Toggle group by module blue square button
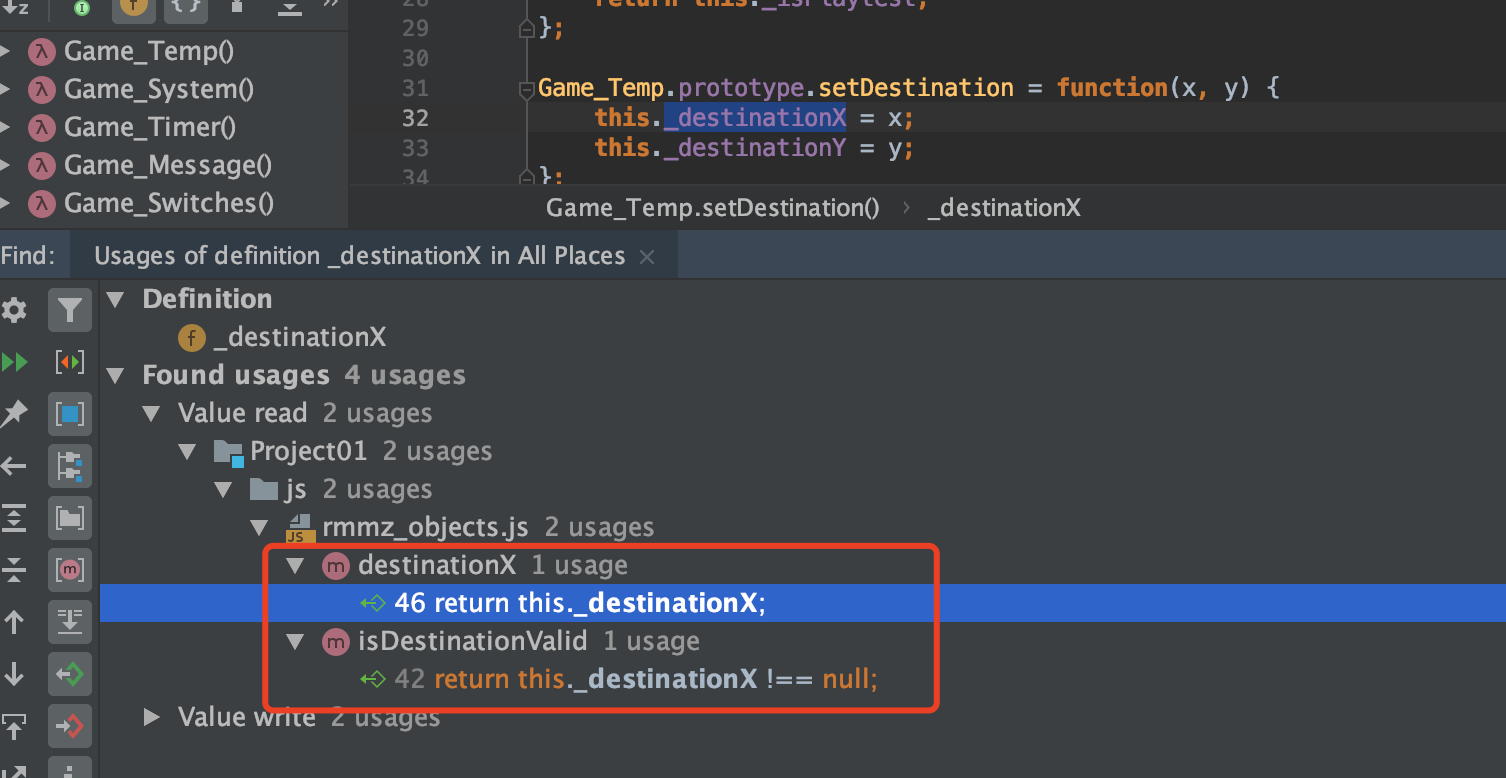 click(69, 414)
